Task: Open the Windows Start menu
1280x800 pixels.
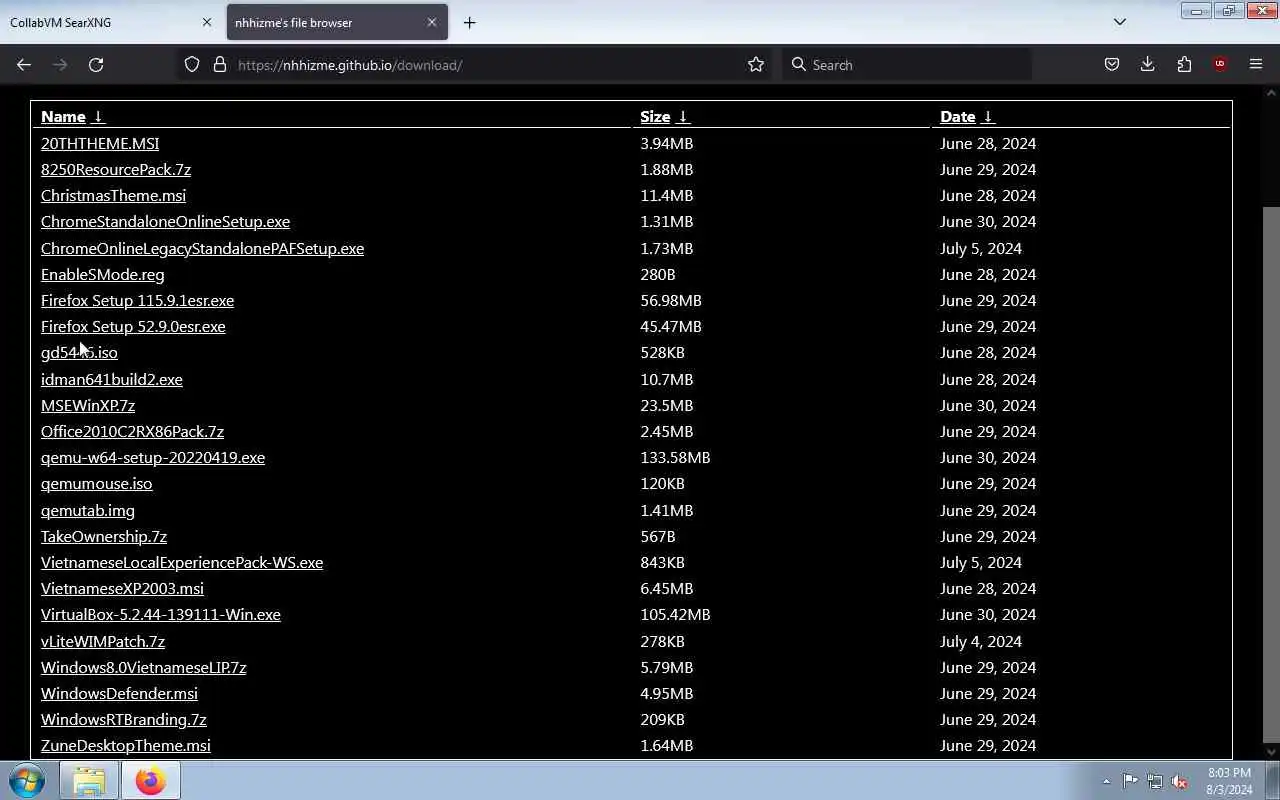Action: coord(27,781)
